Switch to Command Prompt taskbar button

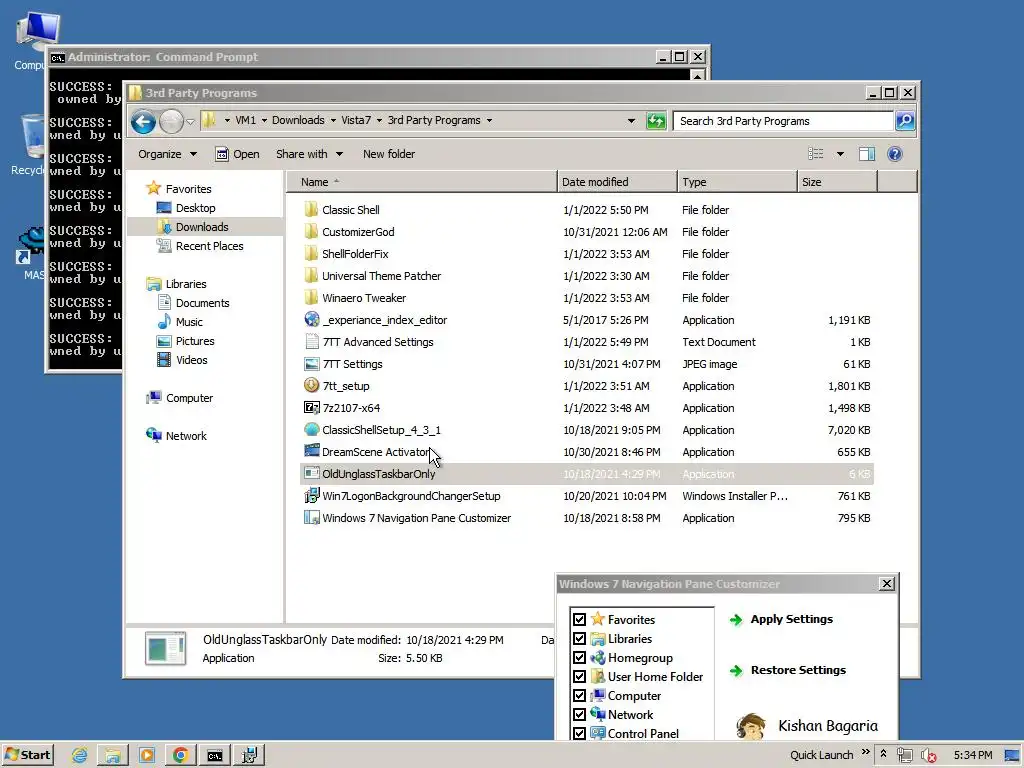coord(215,756)
